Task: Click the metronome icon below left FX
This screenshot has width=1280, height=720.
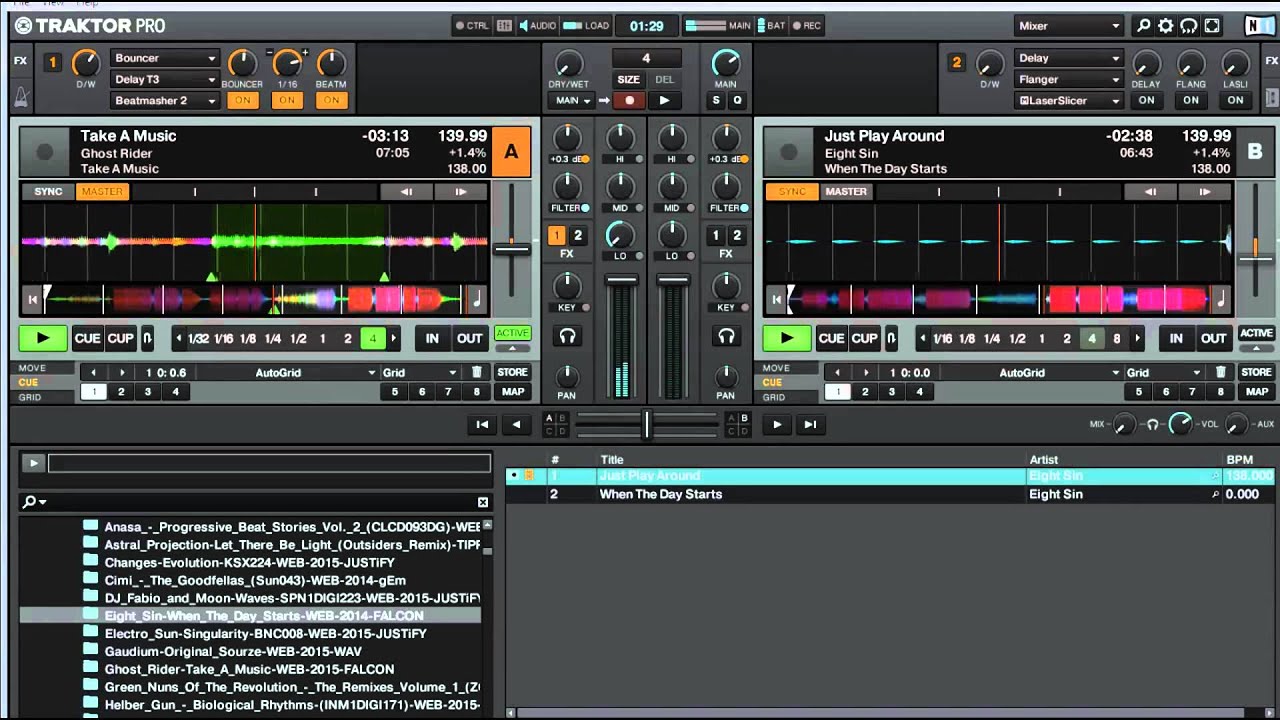Action: (x=20, y=98)
